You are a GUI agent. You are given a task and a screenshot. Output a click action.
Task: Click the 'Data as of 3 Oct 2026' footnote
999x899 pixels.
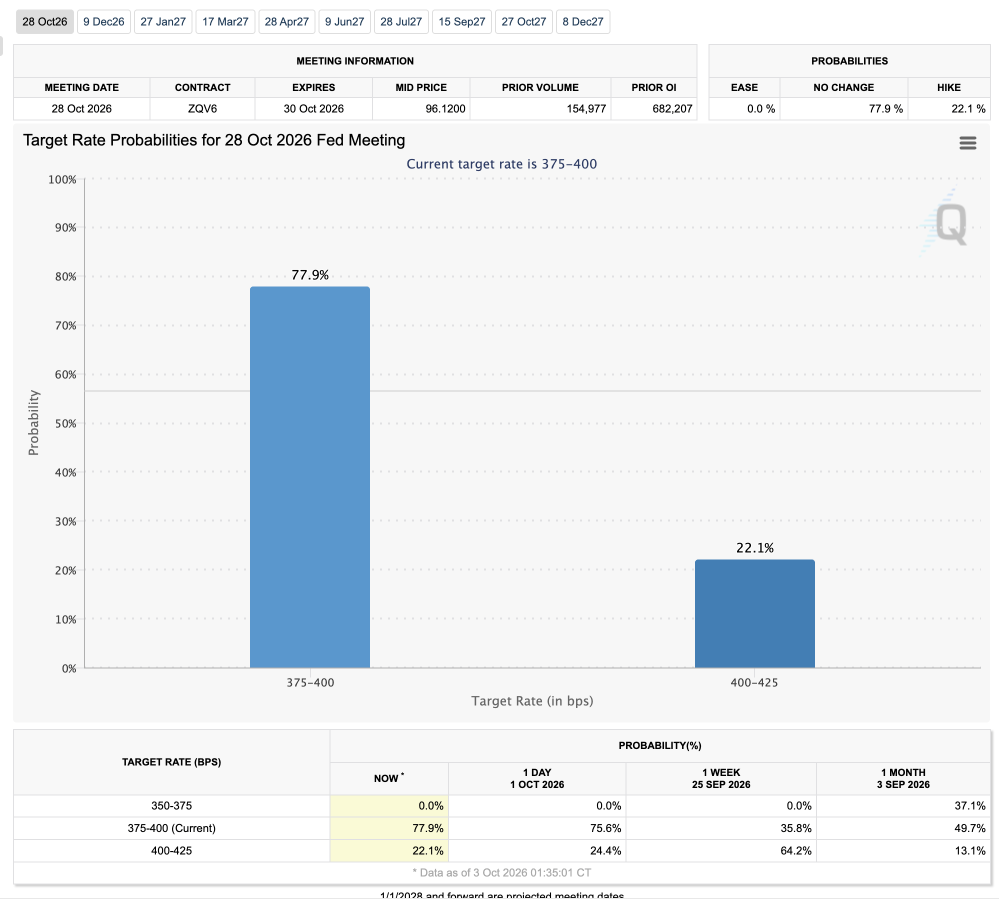tap(501, 873)
